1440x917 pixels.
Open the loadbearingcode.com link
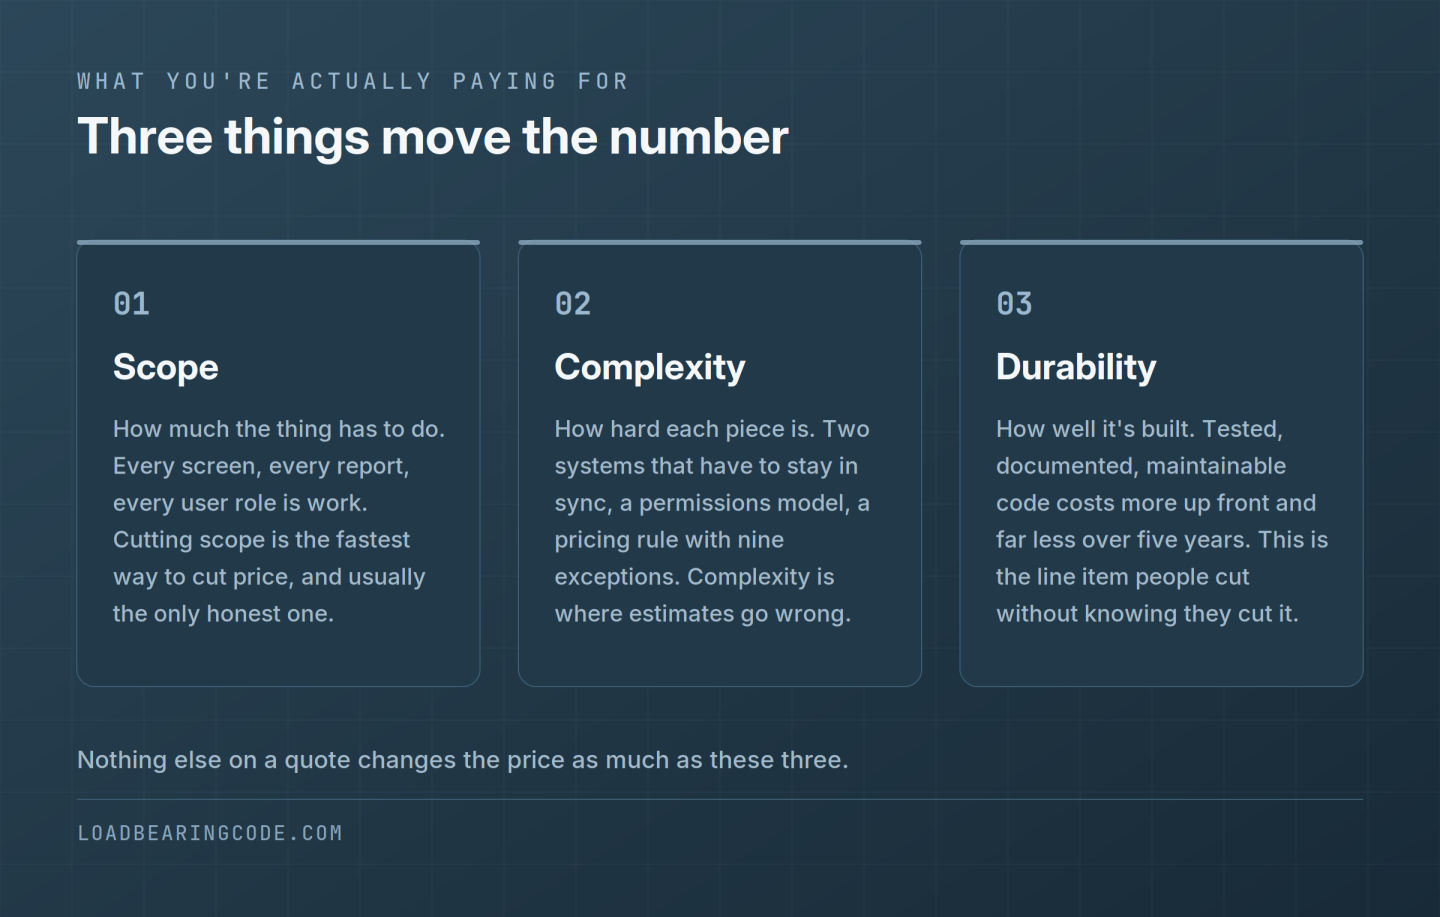[x=210, y=833]
